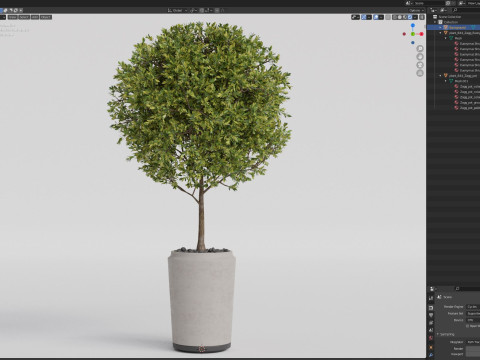Click the Scene name field in top bar
Viewport: 480px width, 360px height.
tap(429, 3)
